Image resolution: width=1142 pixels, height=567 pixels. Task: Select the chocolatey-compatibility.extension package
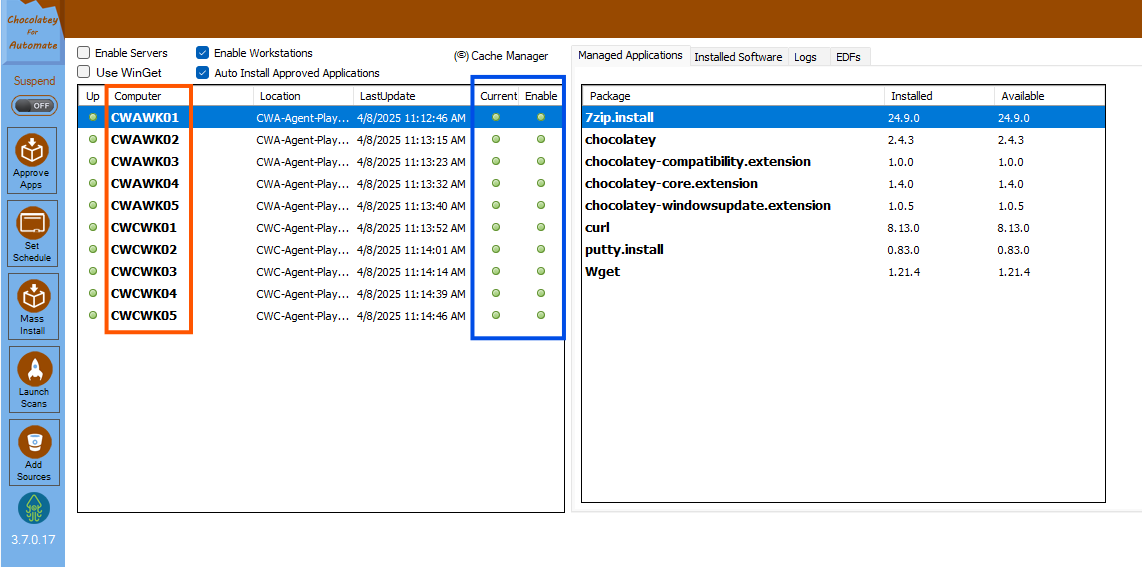click(x=843, y=162)
